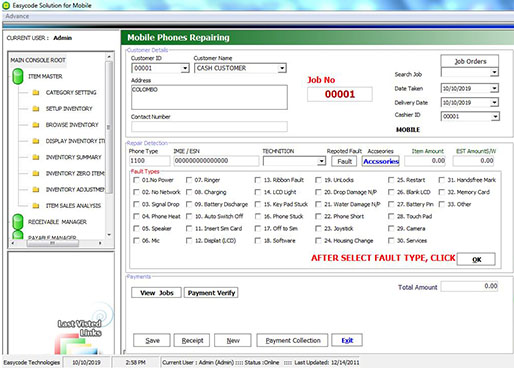Expand the Cashier ID dropdown
This screenshot has width=514, height=368.
click(495, 116)
